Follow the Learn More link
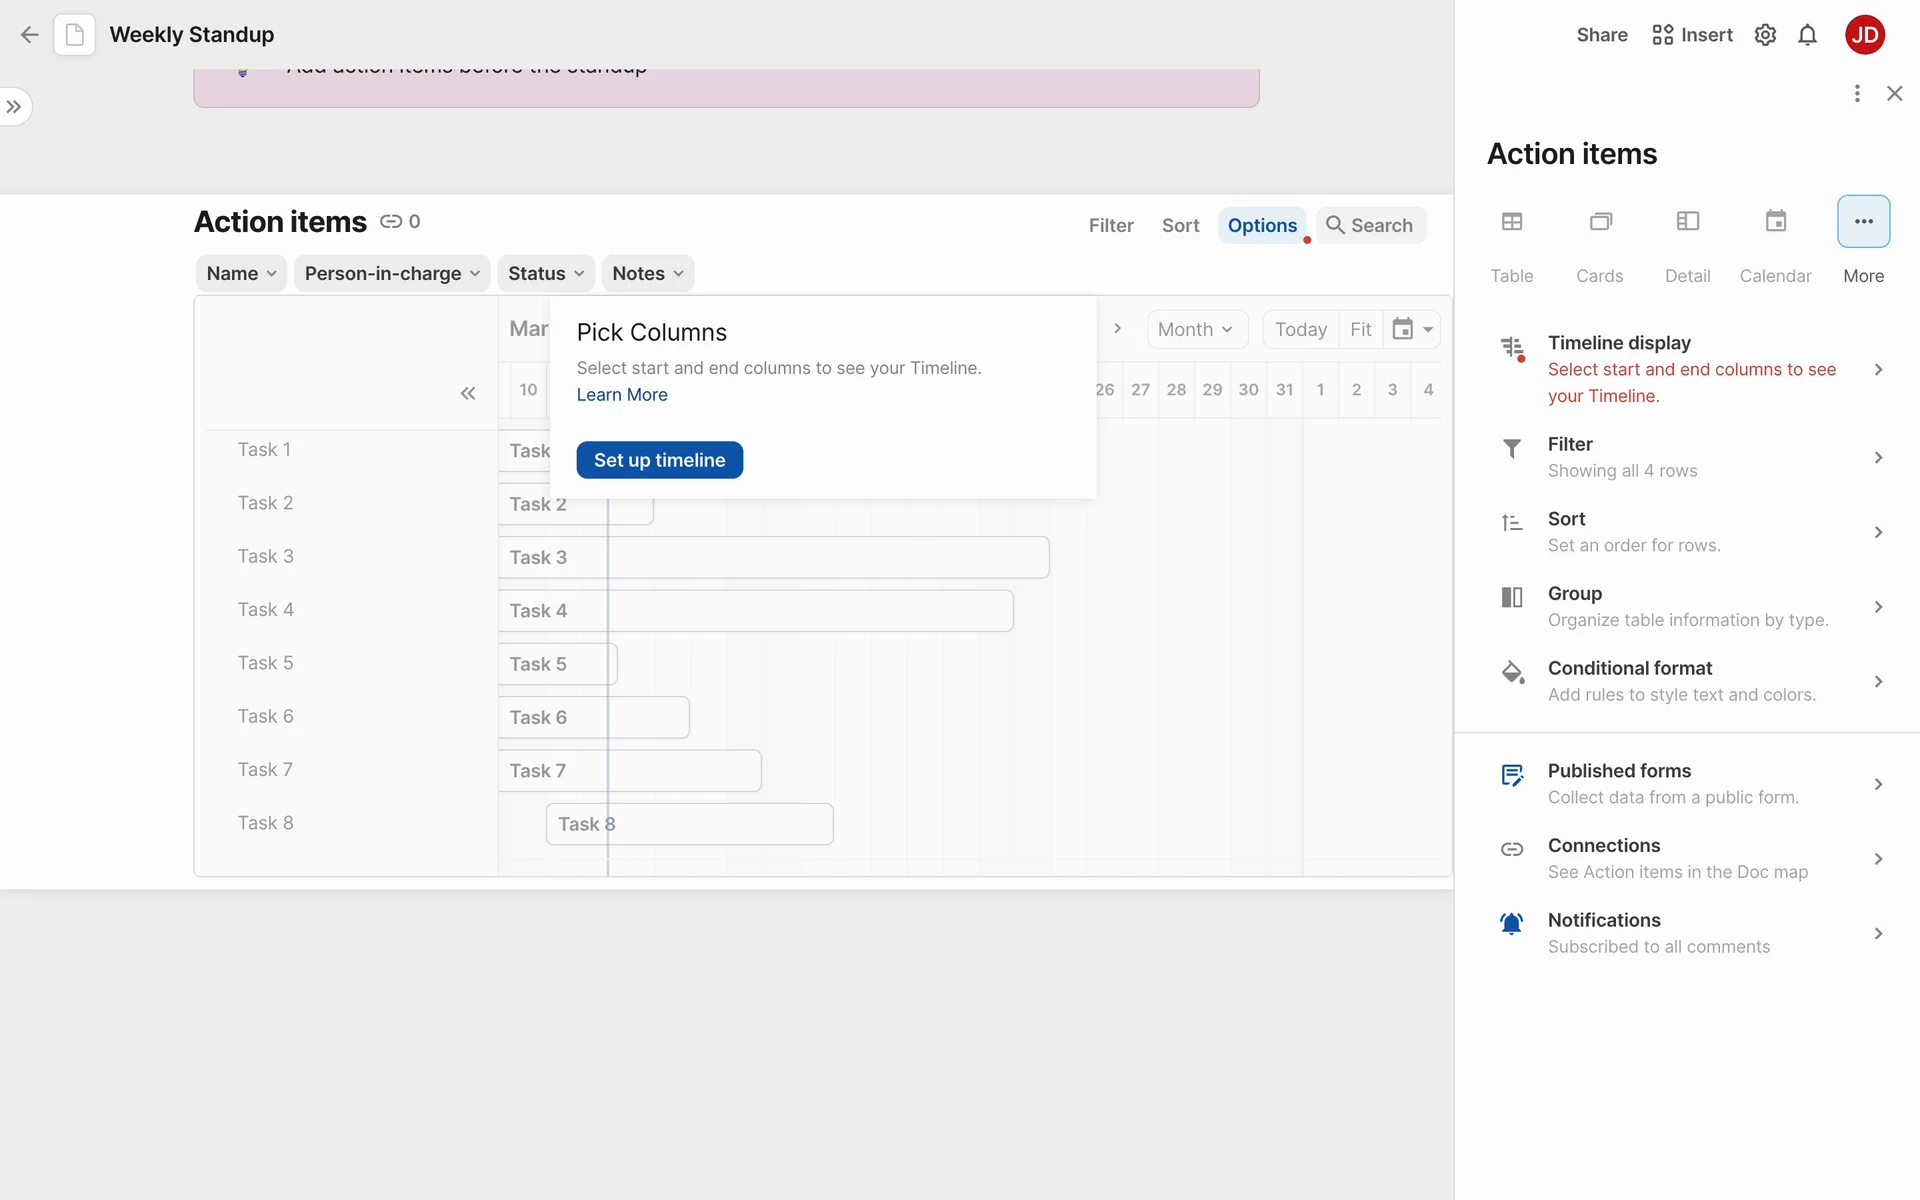The width and height of the screenshot is (1920, 1200). tap(622, 394)
